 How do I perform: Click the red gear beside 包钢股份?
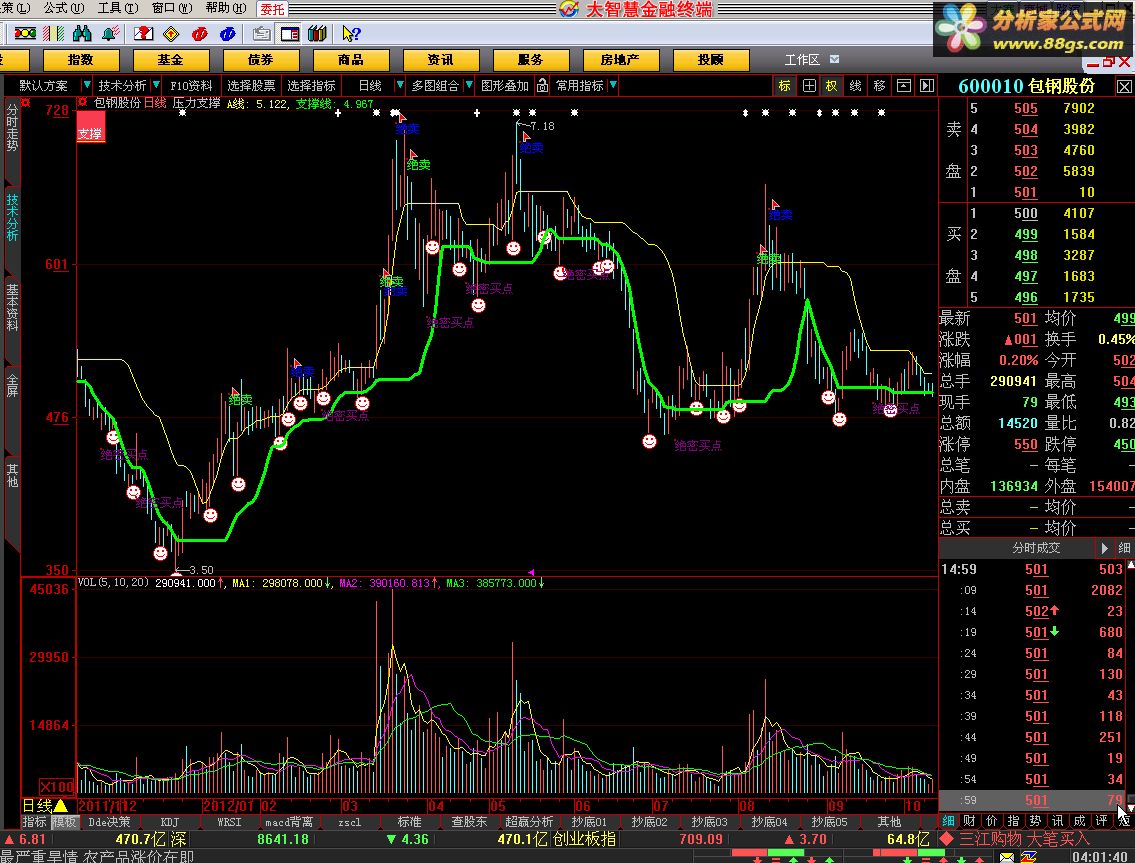point(84,103)
